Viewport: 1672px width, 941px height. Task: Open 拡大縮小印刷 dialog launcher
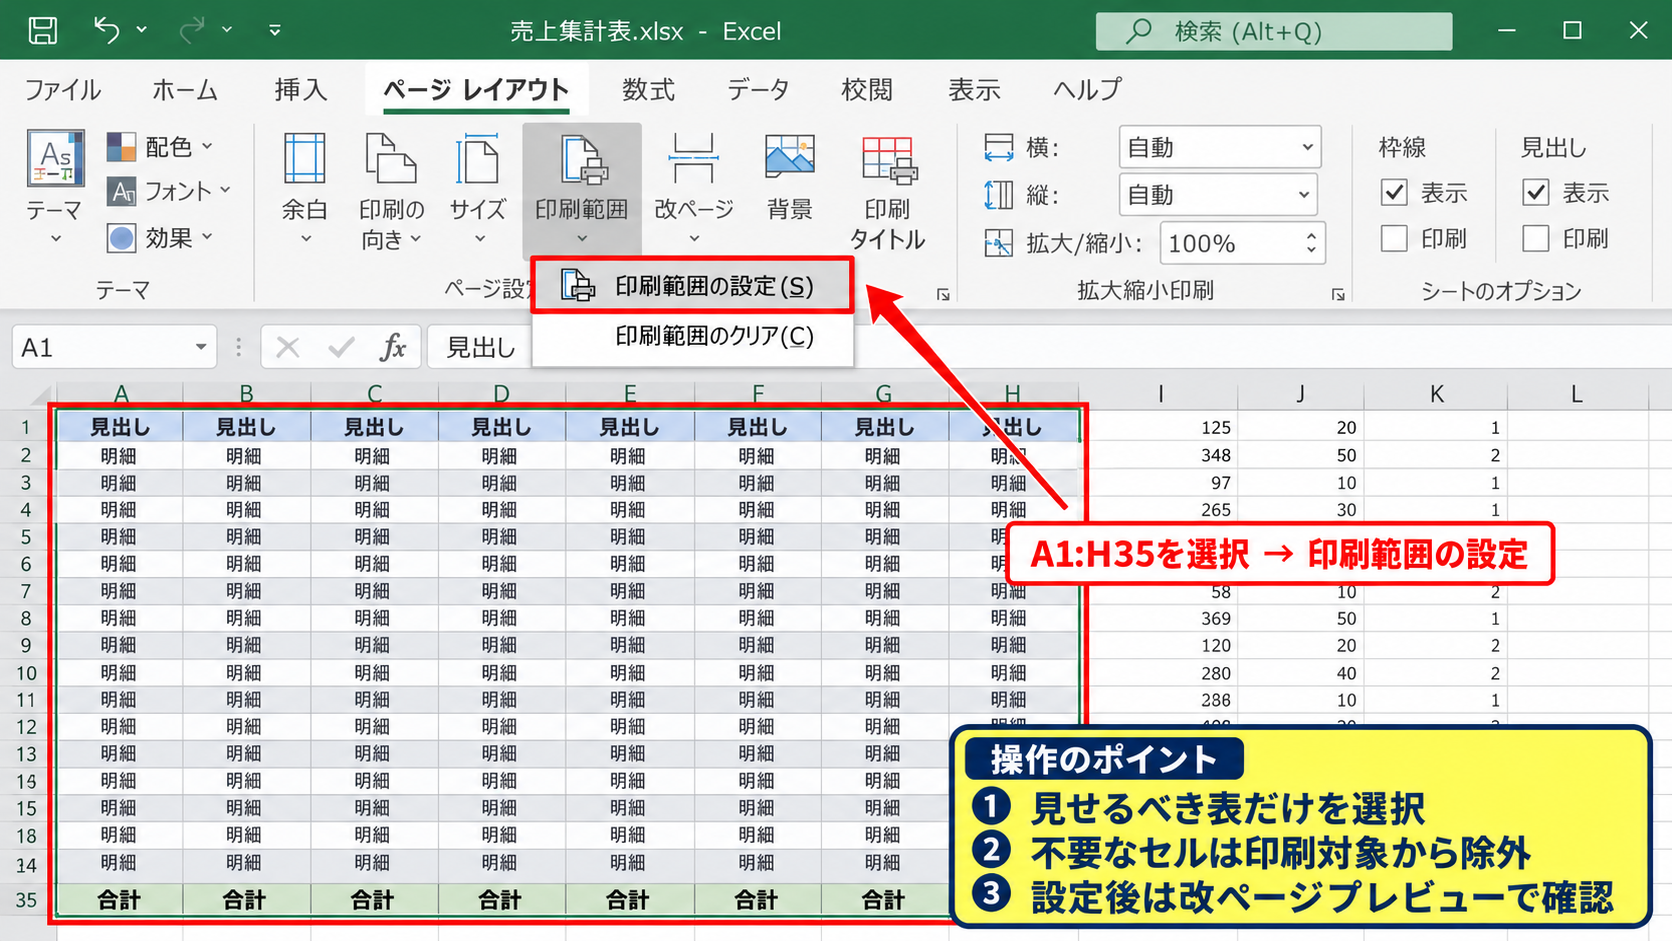(x=1338, y=294)
